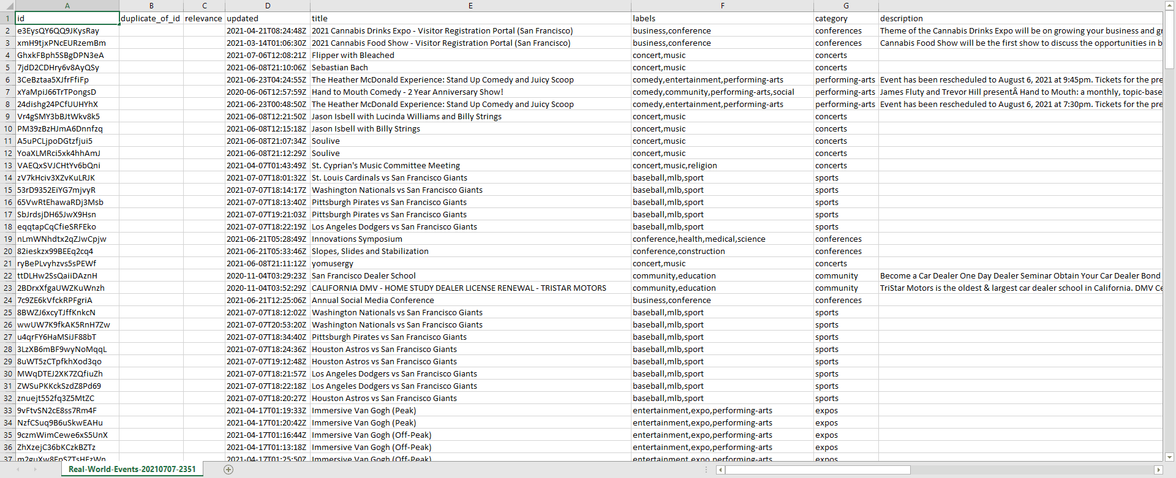
Task: Click title 'San Francisco Dealer School'
Action: 470,275
